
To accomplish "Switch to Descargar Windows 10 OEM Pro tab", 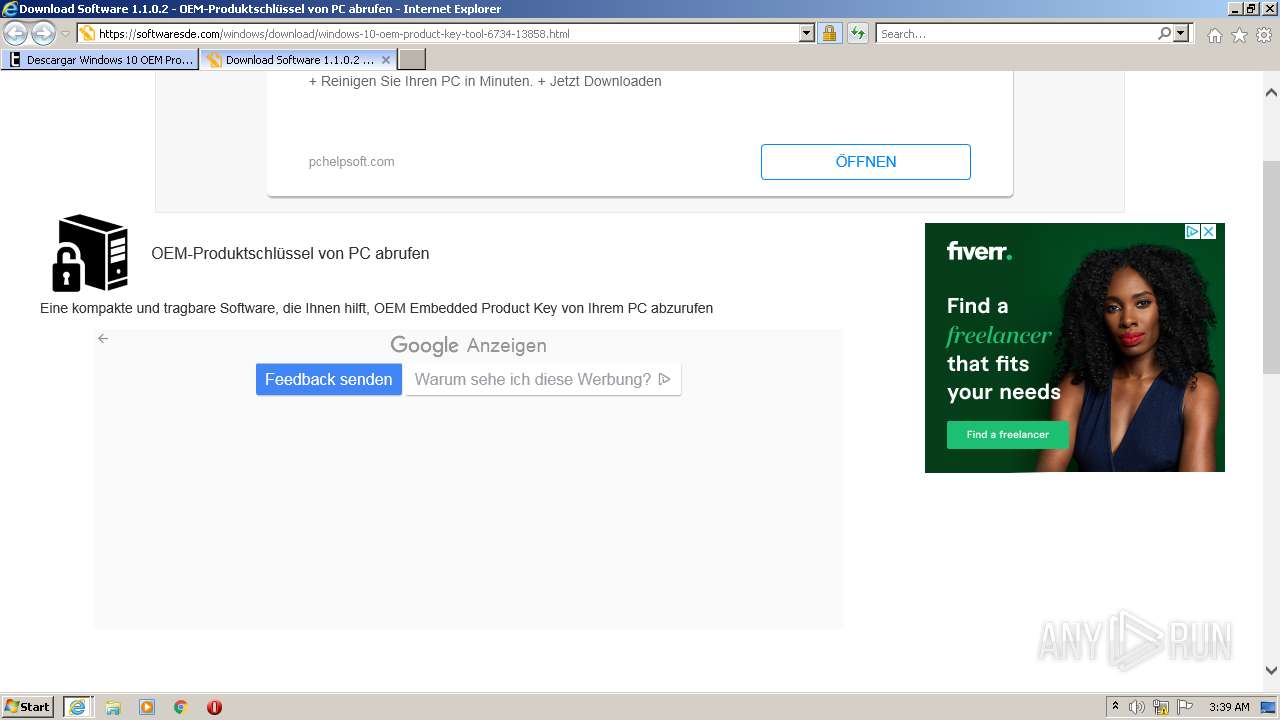I will [101, 60].
